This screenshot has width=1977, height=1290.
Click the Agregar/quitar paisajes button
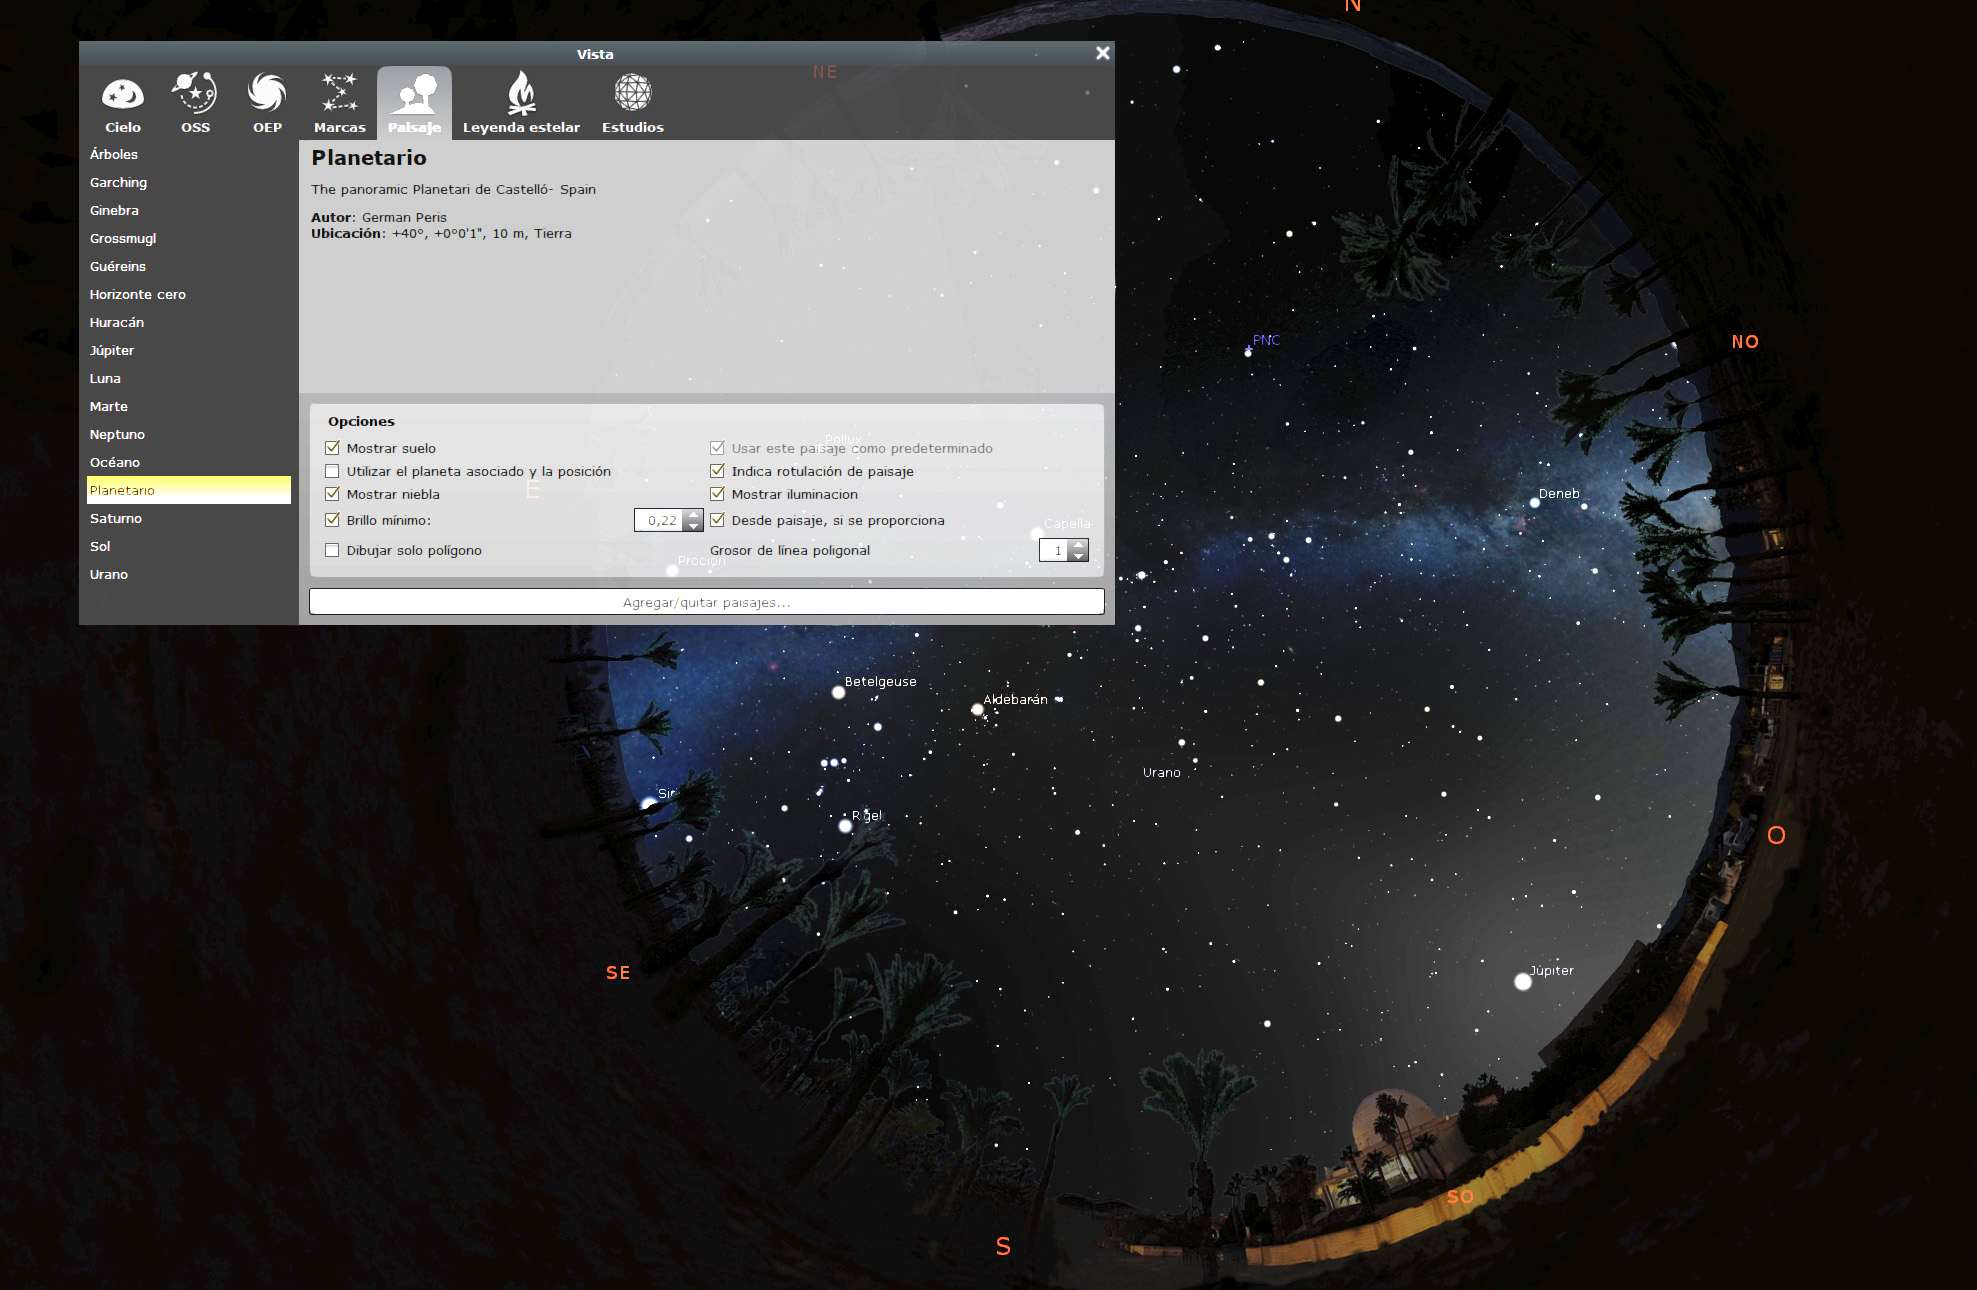click(706, 602)
